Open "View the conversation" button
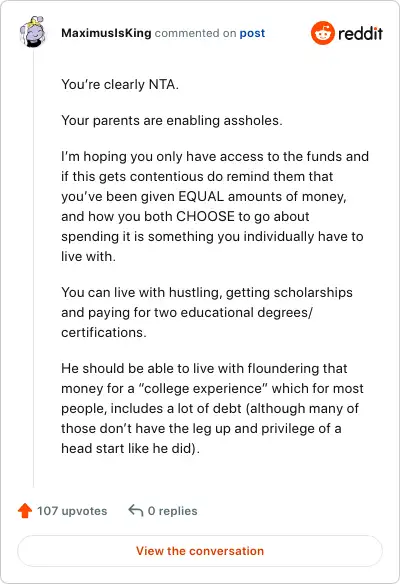This screenshot has height=584, width=400. click(x=200, y=551)
